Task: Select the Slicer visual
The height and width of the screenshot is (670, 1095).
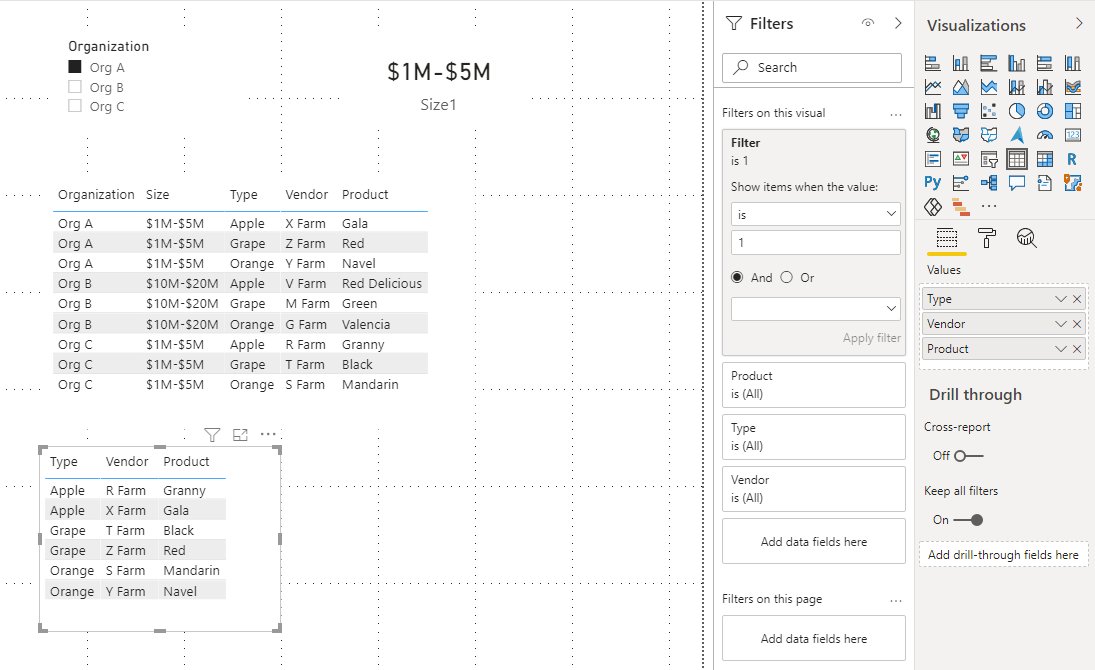Action: [x=989, y=159]
